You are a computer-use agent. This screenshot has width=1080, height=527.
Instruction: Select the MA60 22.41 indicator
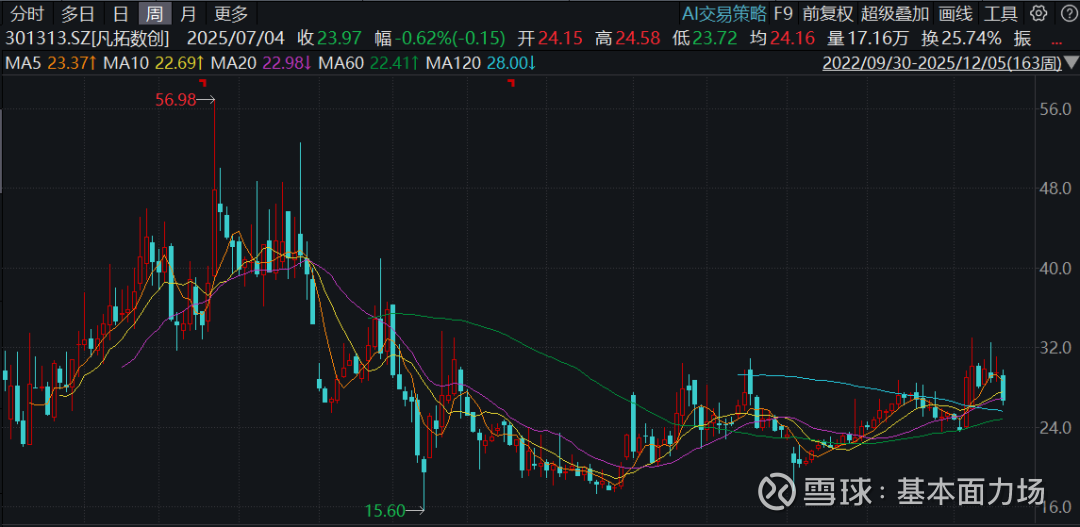tap(370, 64)
